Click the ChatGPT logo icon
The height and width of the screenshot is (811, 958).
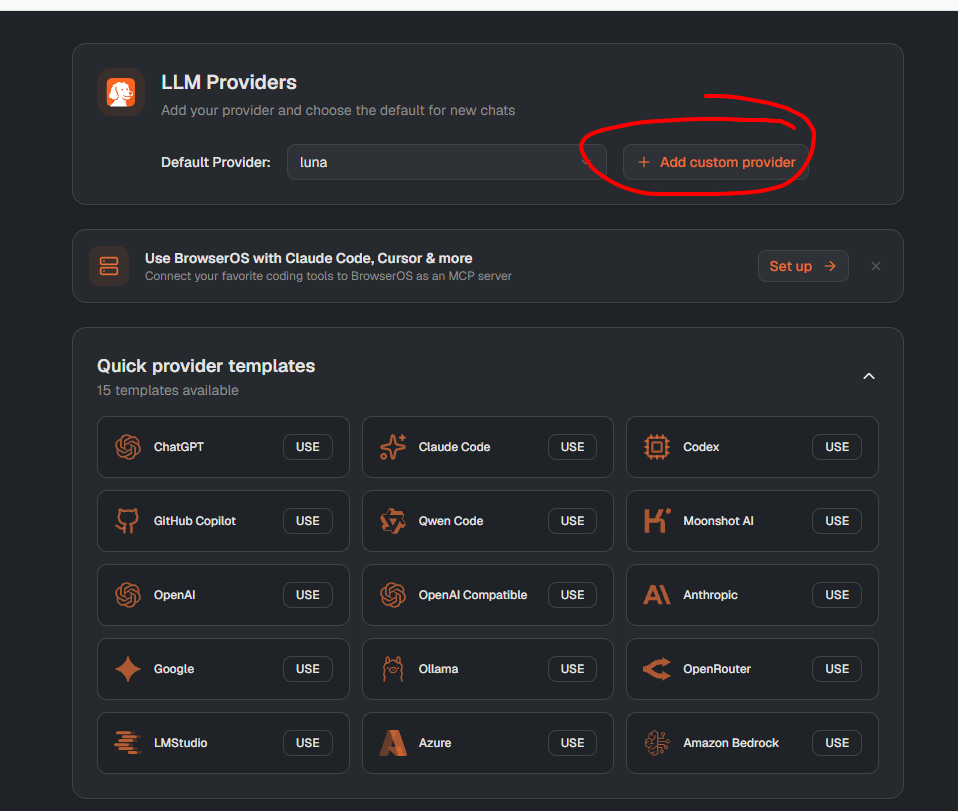coord(128,447)
